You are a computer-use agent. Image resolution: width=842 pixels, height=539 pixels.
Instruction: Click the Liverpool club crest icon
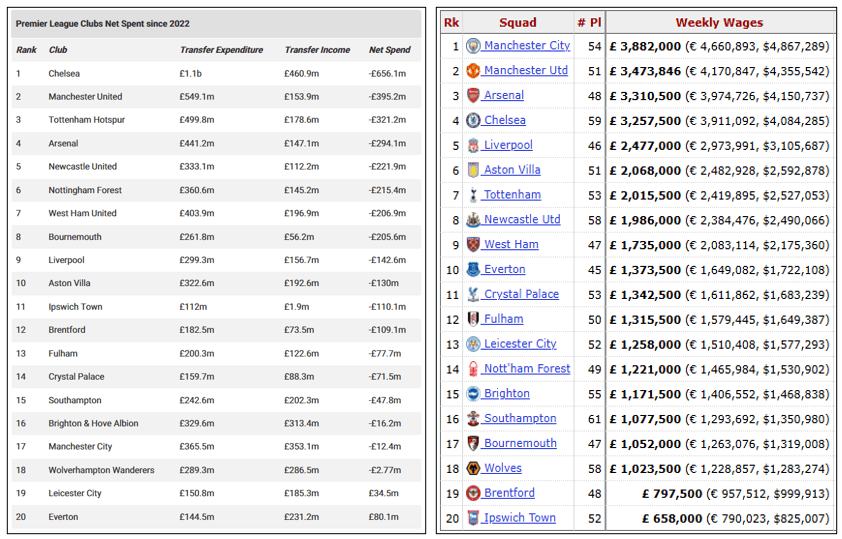[473, 145]
